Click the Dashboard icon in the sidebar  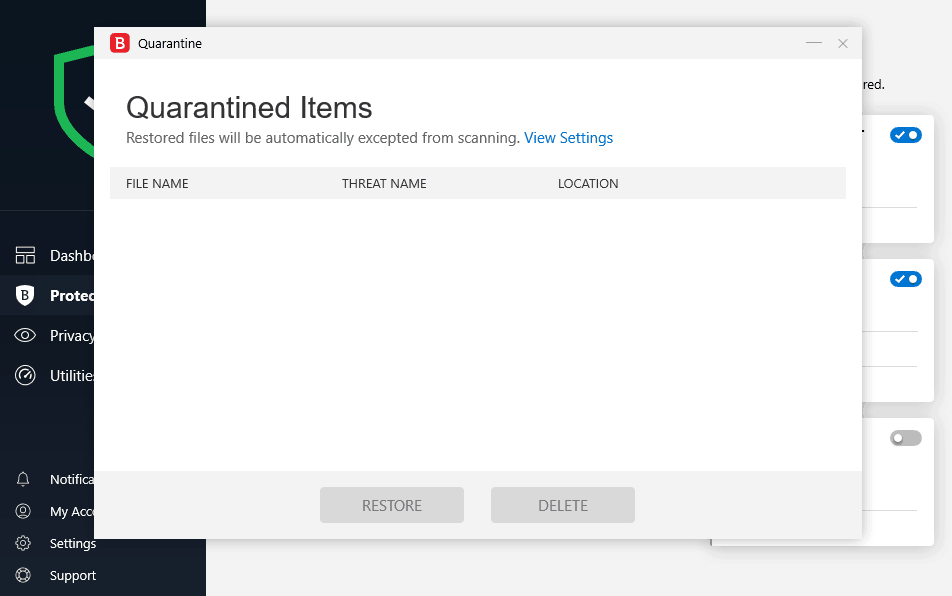pos(25,255)
